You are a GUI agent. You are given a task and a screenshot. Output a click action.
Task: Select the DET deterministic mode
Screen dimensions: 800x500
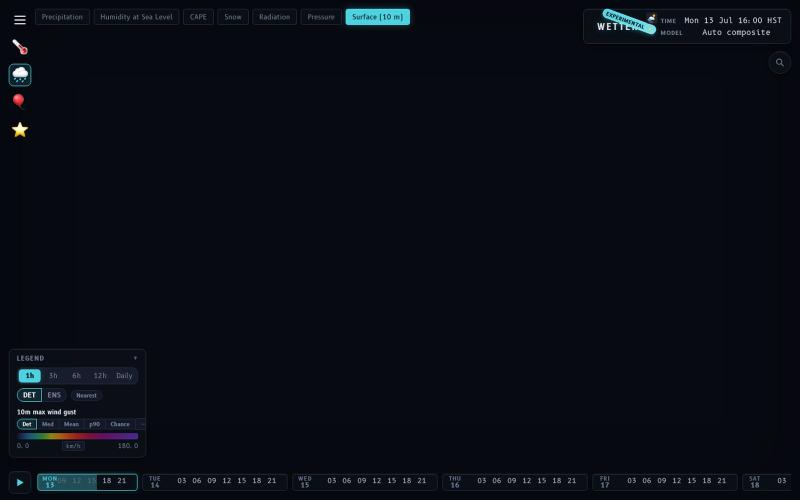tap(29, 395)
